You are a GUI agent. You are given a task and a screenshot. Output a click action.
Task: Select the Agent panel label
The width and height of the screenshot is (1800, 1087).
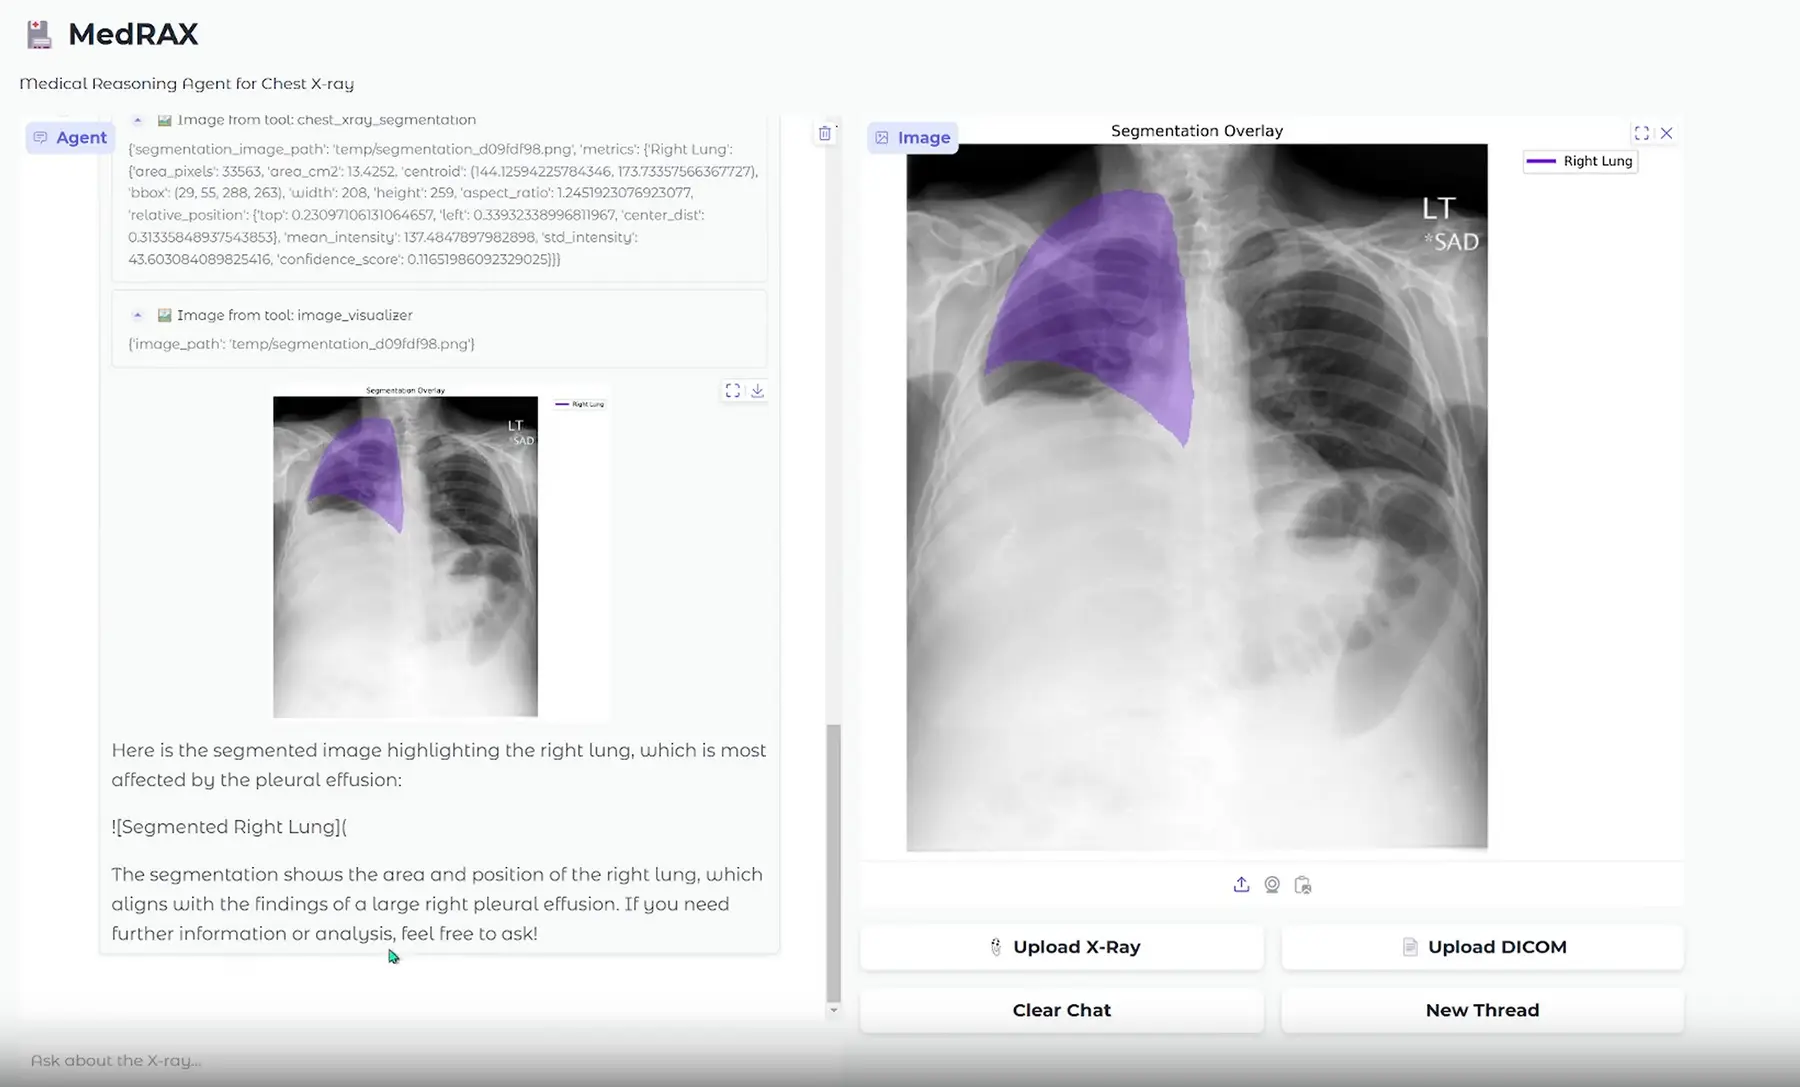click(x=70, y=138)
